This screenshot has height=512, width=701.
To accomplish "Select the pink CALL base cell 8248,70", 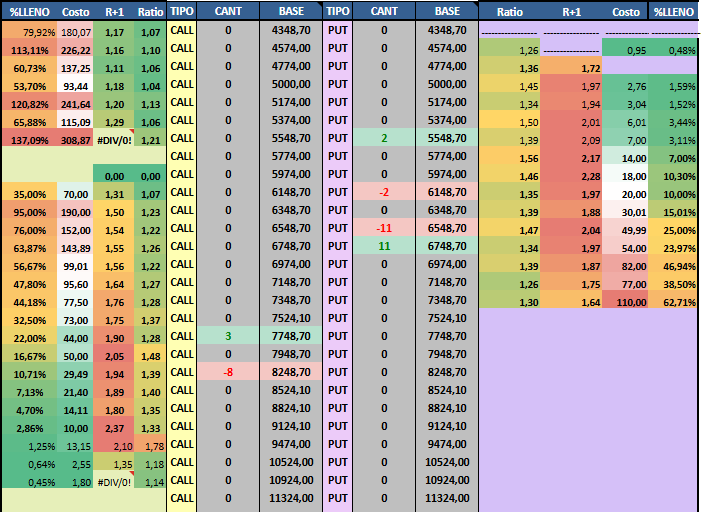I will (291, 372).
